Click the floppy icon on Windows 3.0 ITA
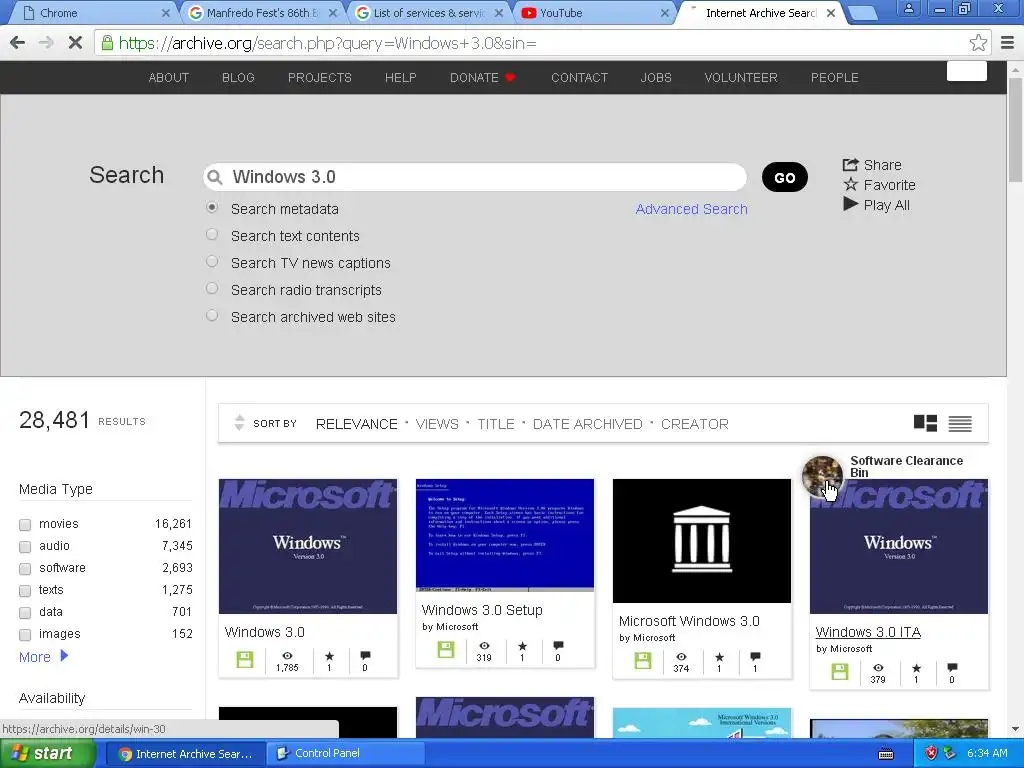The image size is (1024, 768). pyautogui.click(x=840, y=671)
